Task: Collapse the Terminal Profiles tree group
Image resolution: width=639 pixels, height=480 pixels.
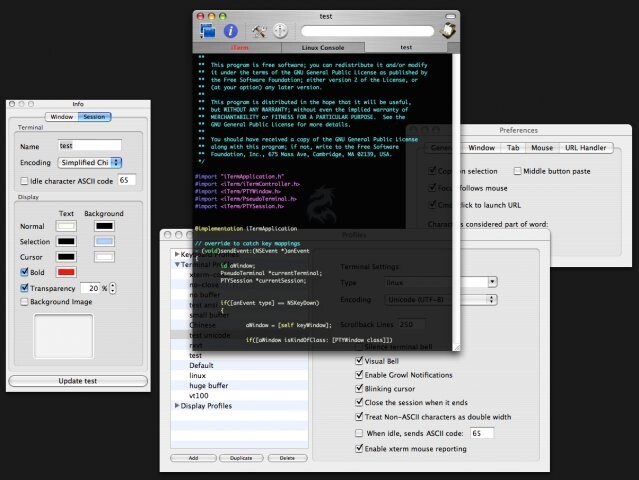Action: click(x=177, y=265)
